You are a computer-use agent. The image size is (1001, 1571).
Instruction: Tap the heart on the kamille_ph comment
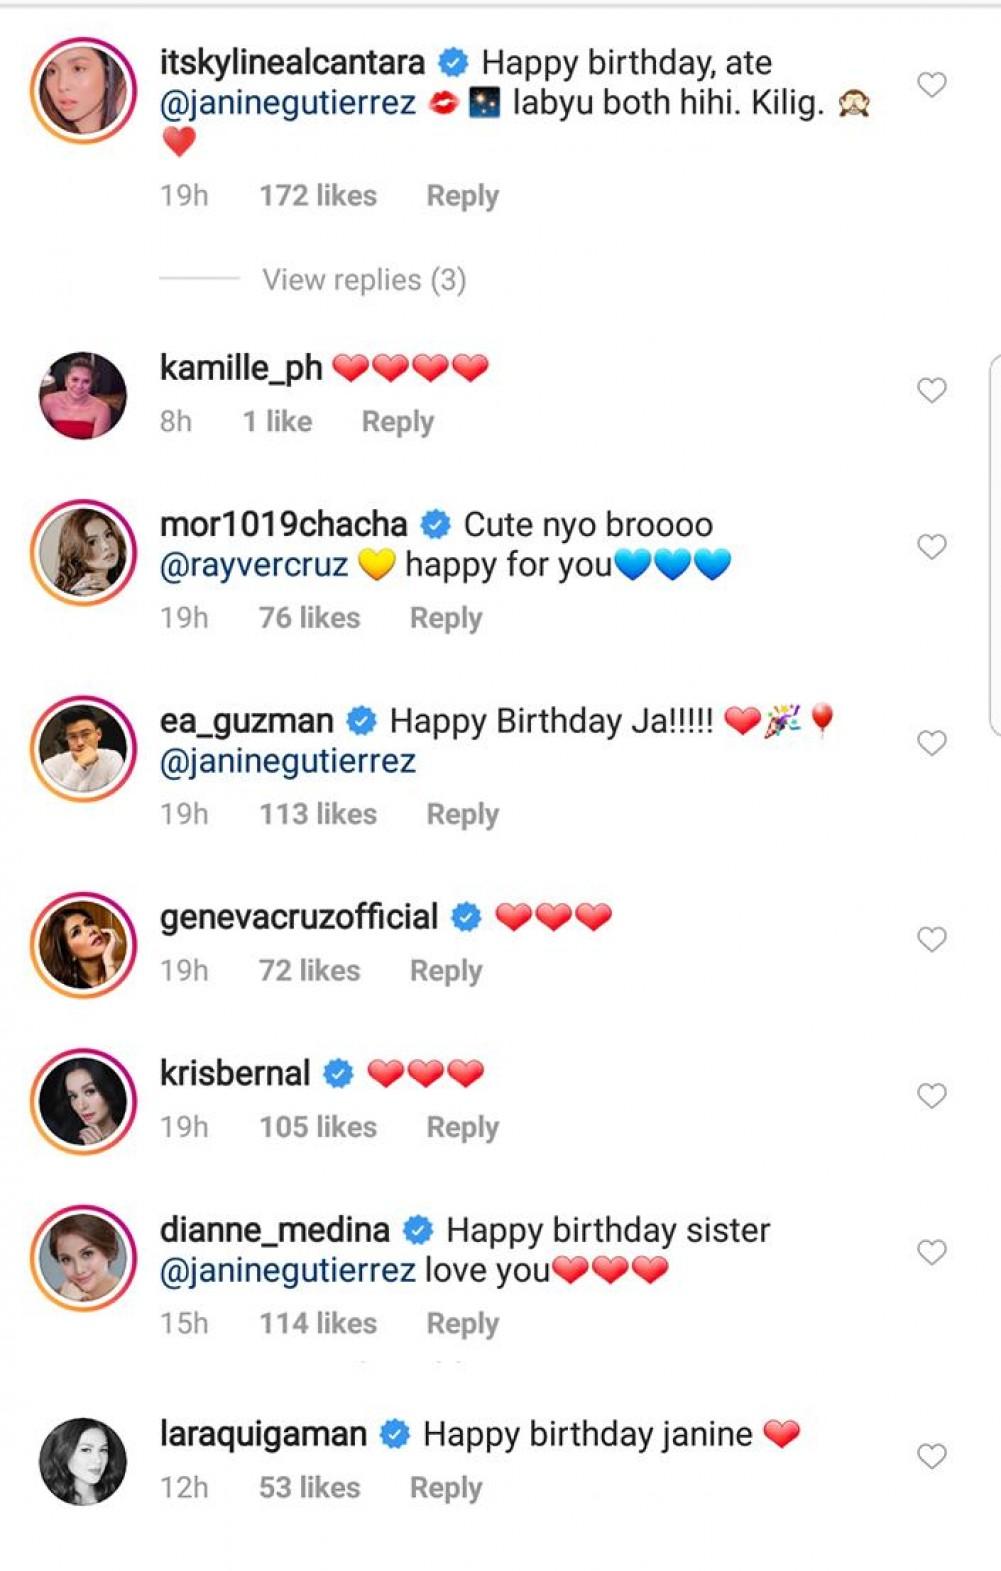click(x=931, y=390)
